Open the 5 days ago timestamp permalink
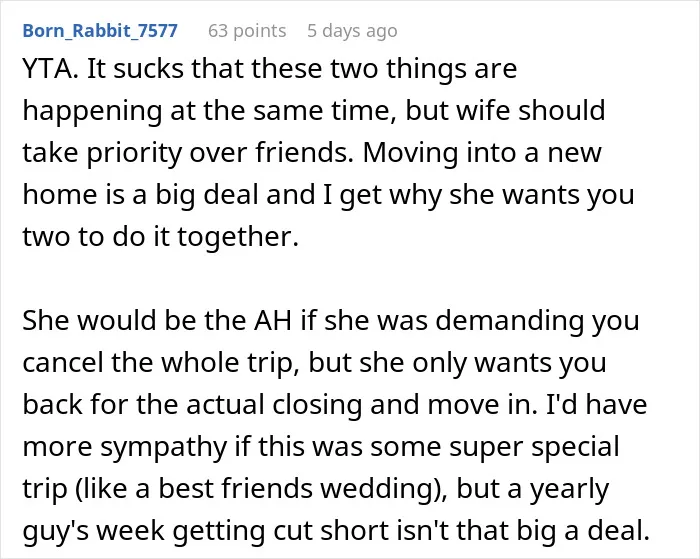The image size is (700, 559). pos(352,31)
